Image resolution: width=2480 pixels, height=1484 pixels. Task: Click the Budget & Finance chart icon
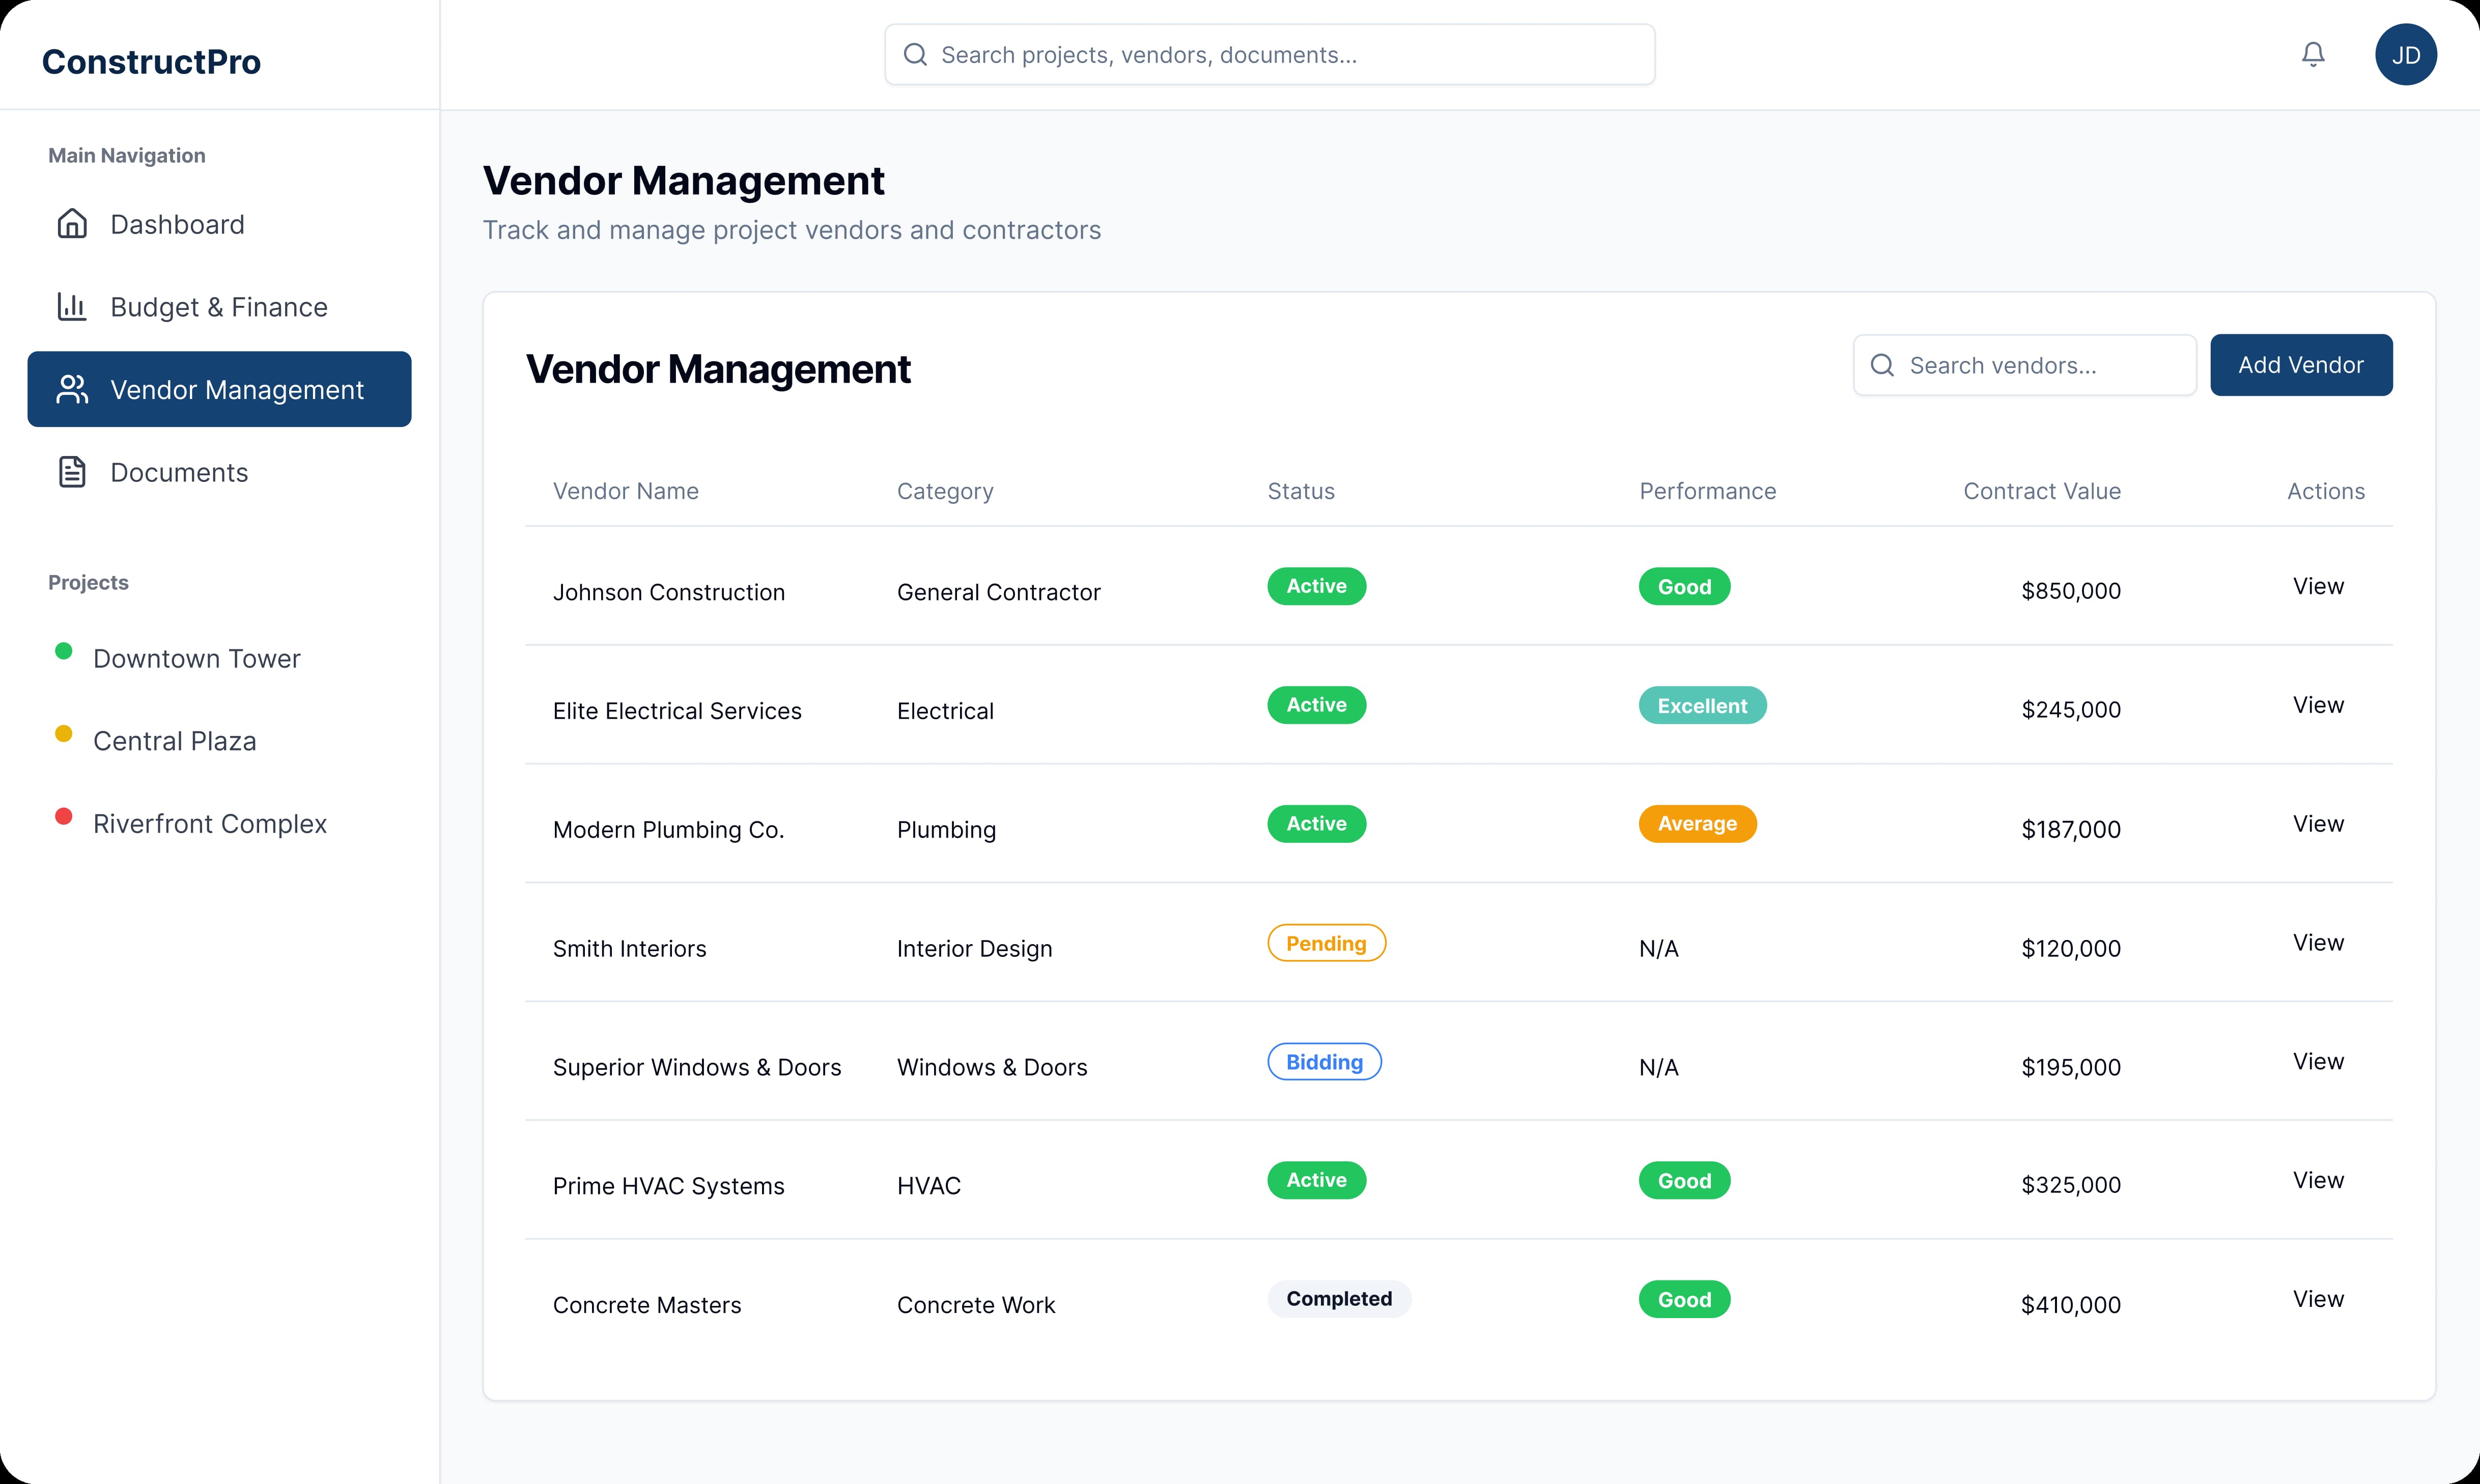(x=72, y=307)
